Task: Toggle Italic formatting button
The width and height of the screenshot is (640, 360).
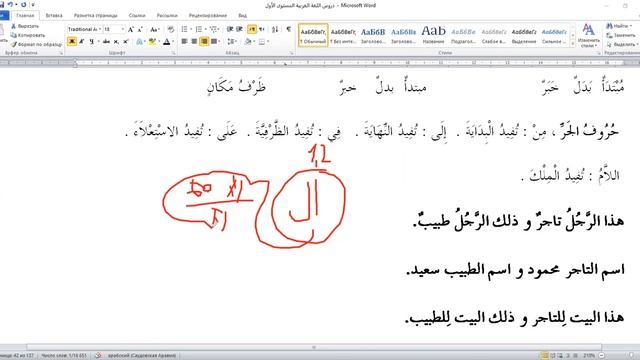Action: pos(82,41)
